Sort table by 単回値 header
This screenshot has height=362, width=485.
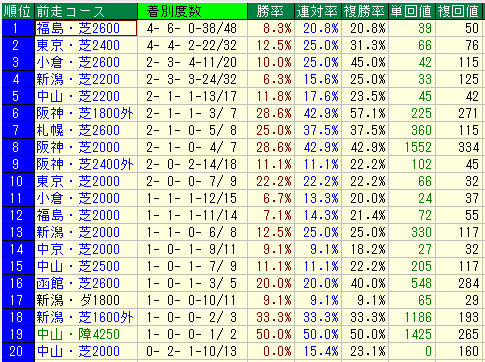point(412,11)
